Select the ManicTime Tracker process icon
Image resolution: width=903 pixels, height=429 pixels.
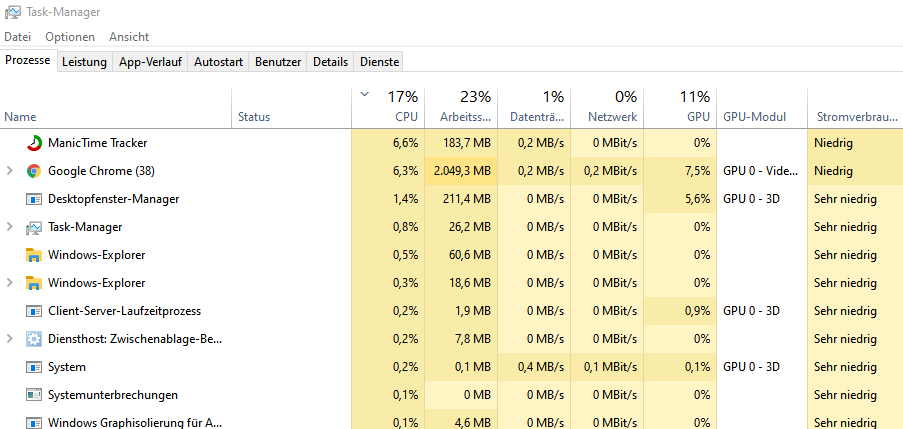[34, 143]
